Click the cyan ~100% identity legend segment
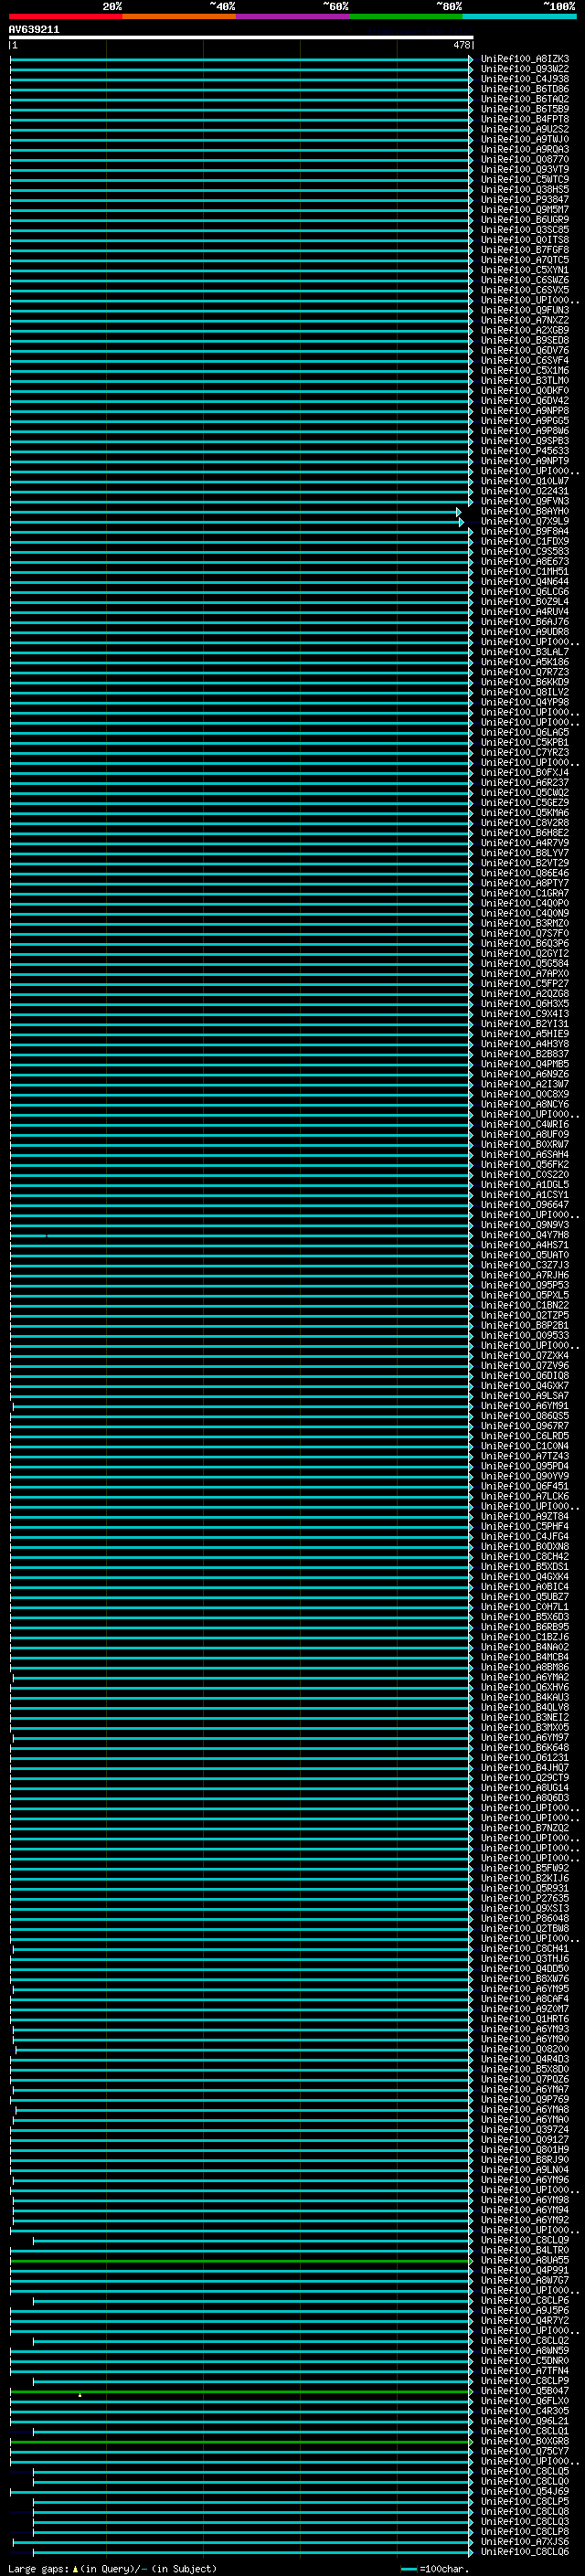585x2576 pixels. [518, 16]
